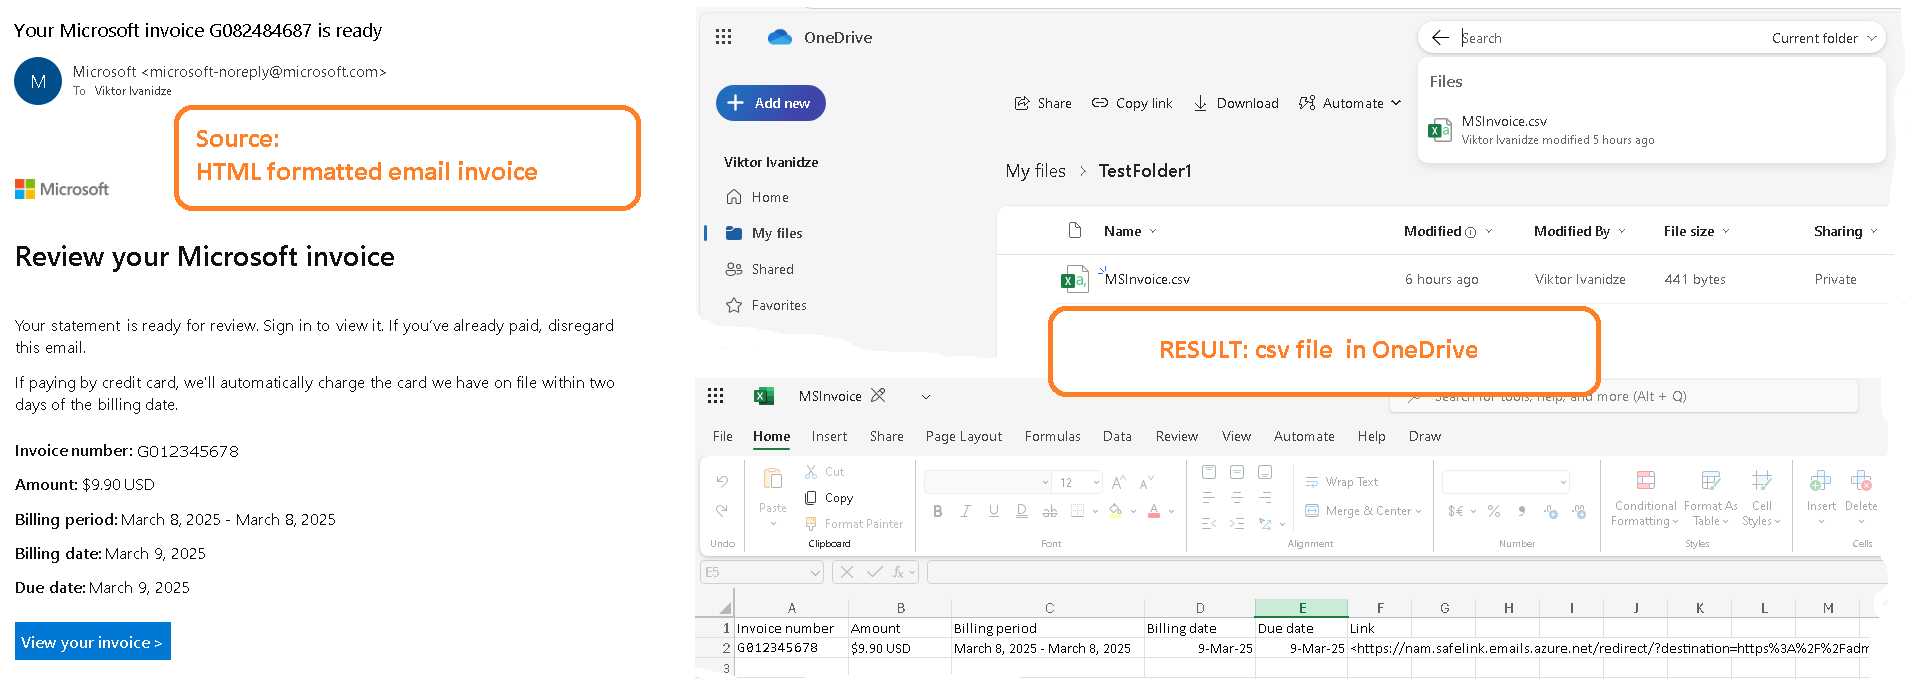Click the Double Underline icon
This screenshot has height=679, width=1913.
pyautogui.click(x=1021, y=511)
